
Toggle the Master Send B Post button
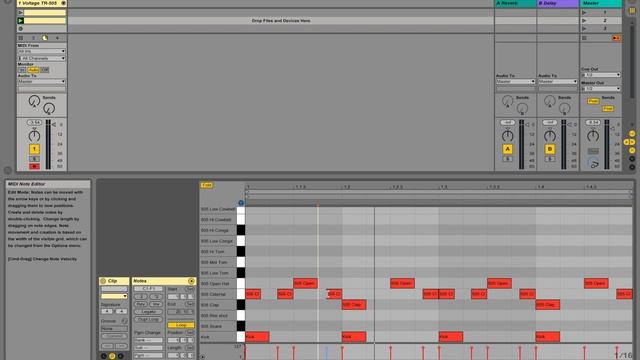(608, 109)
